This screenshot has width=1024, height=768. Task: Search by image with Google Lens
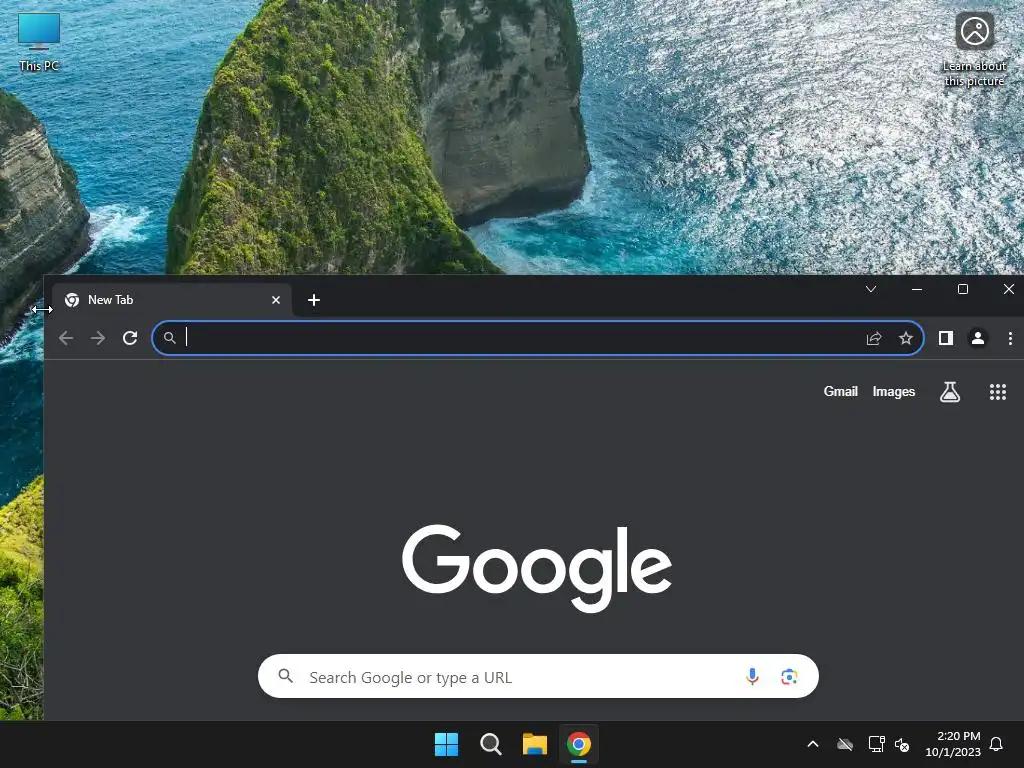pos(789,677)
